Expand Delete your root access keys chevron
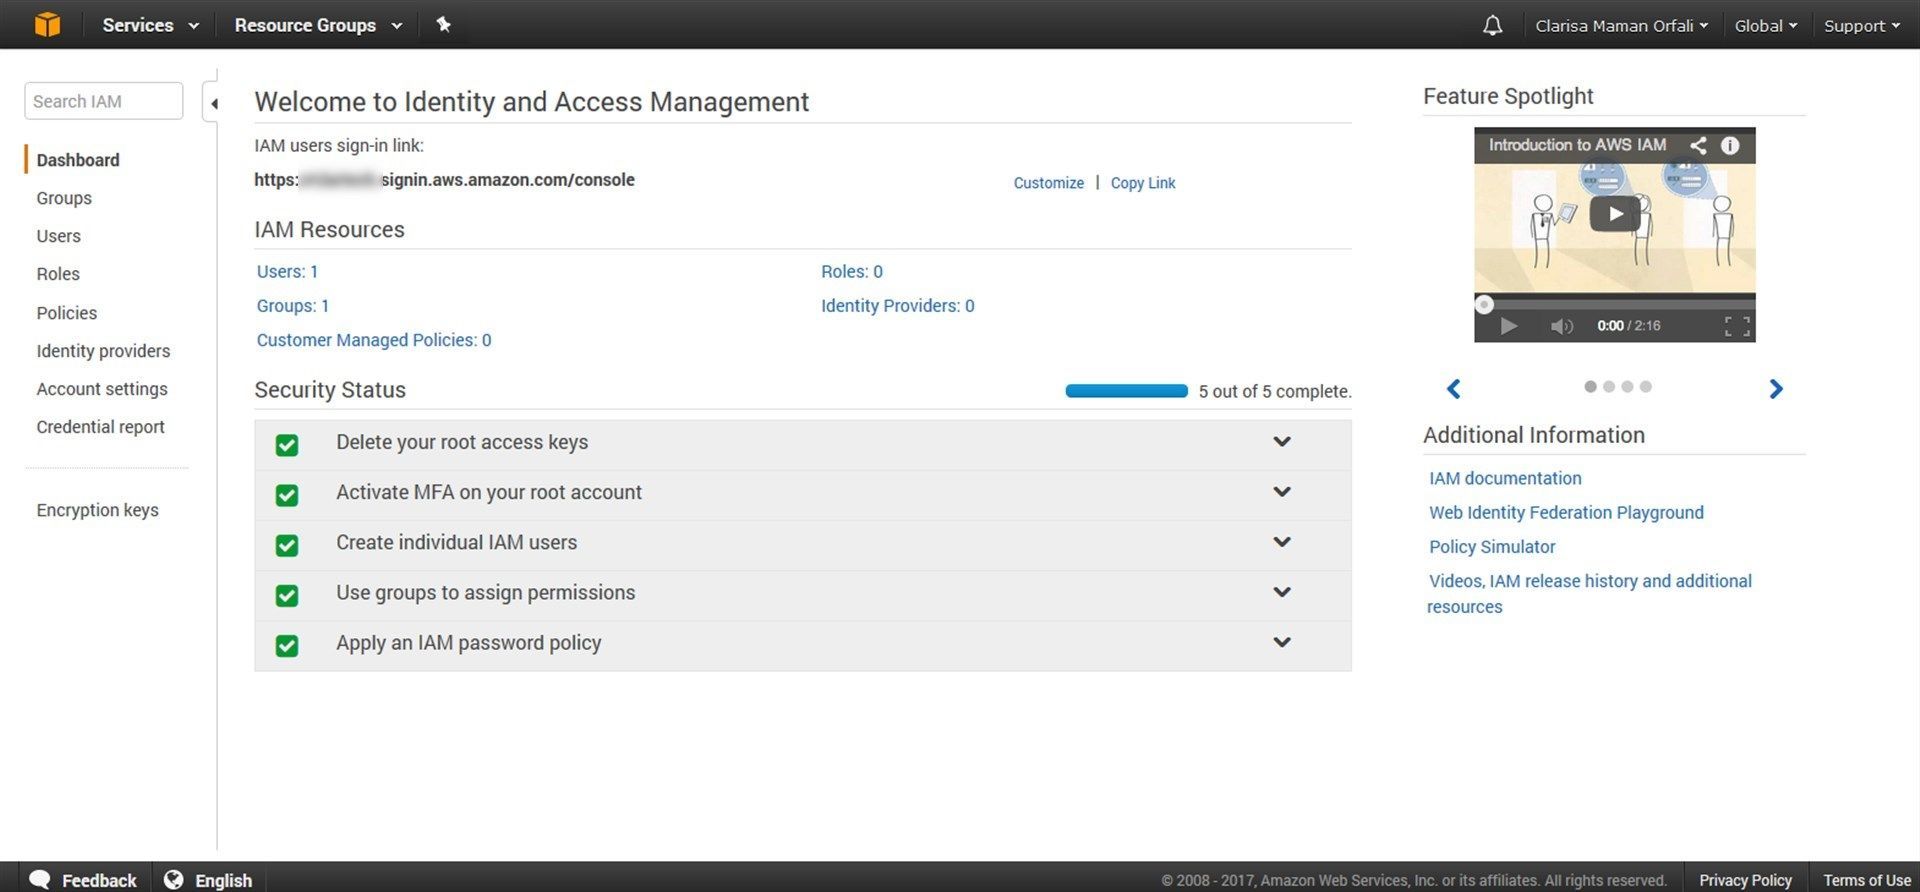1920x892 pixels. click(x=1282, y=442)
